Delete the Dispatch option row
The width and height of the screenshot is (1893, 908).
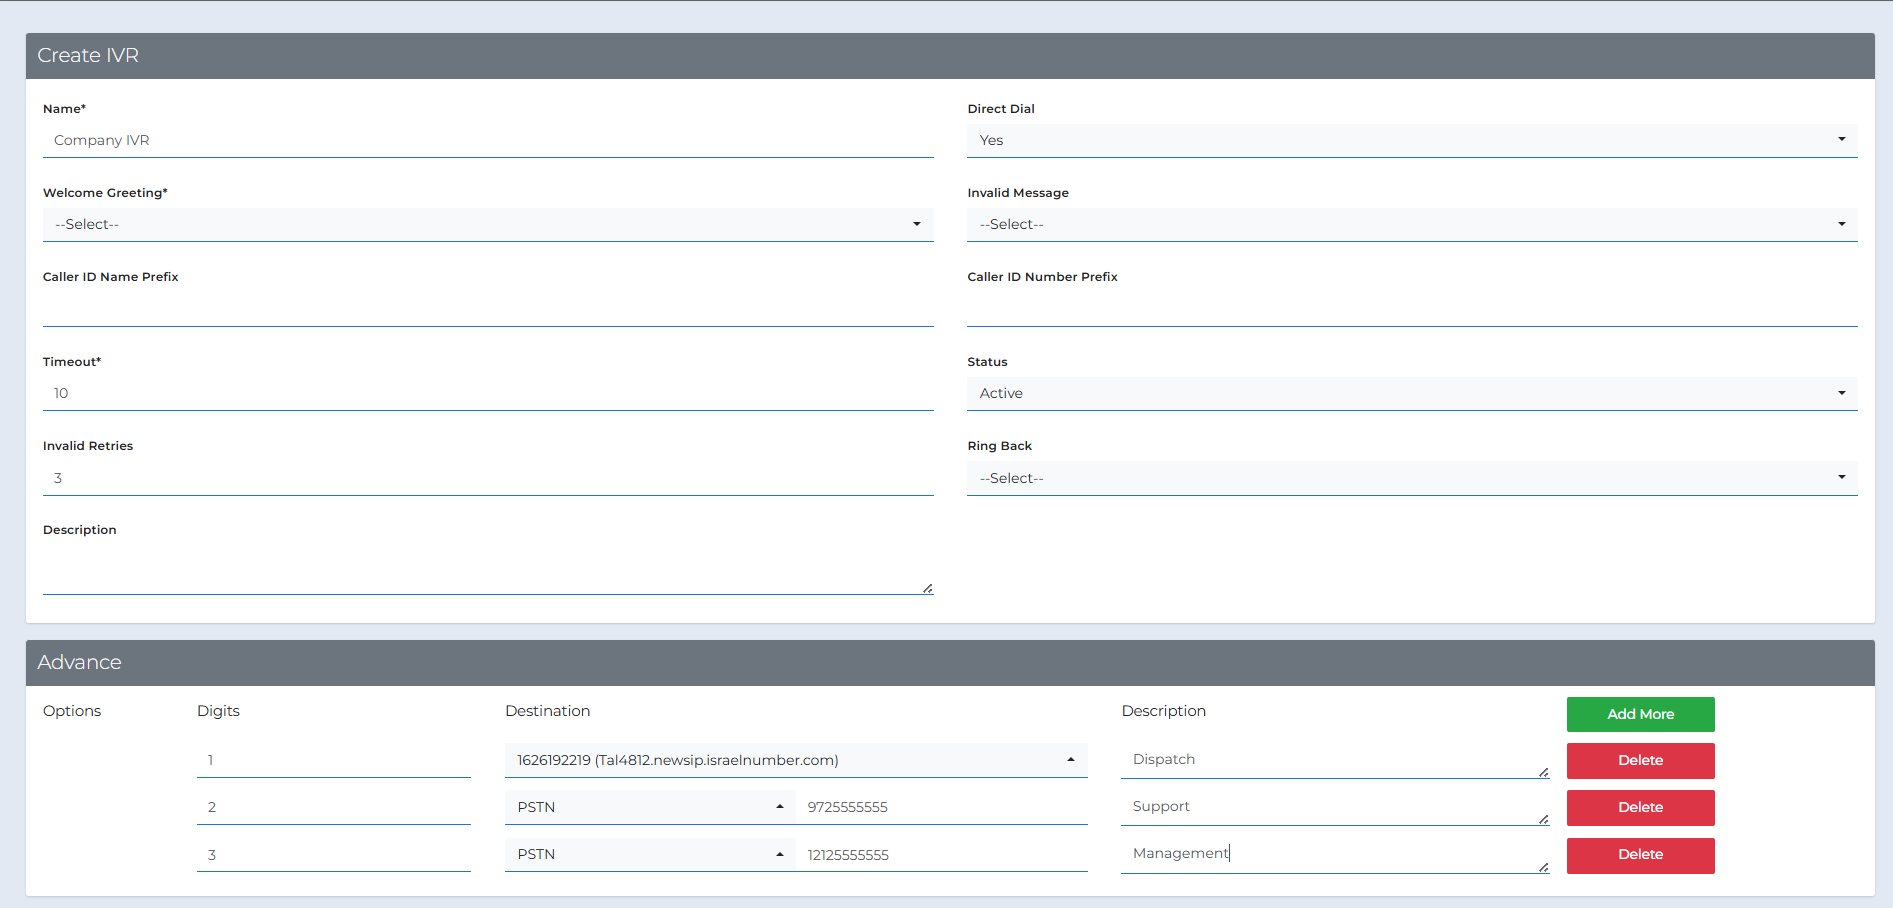tap(1640, 760)
